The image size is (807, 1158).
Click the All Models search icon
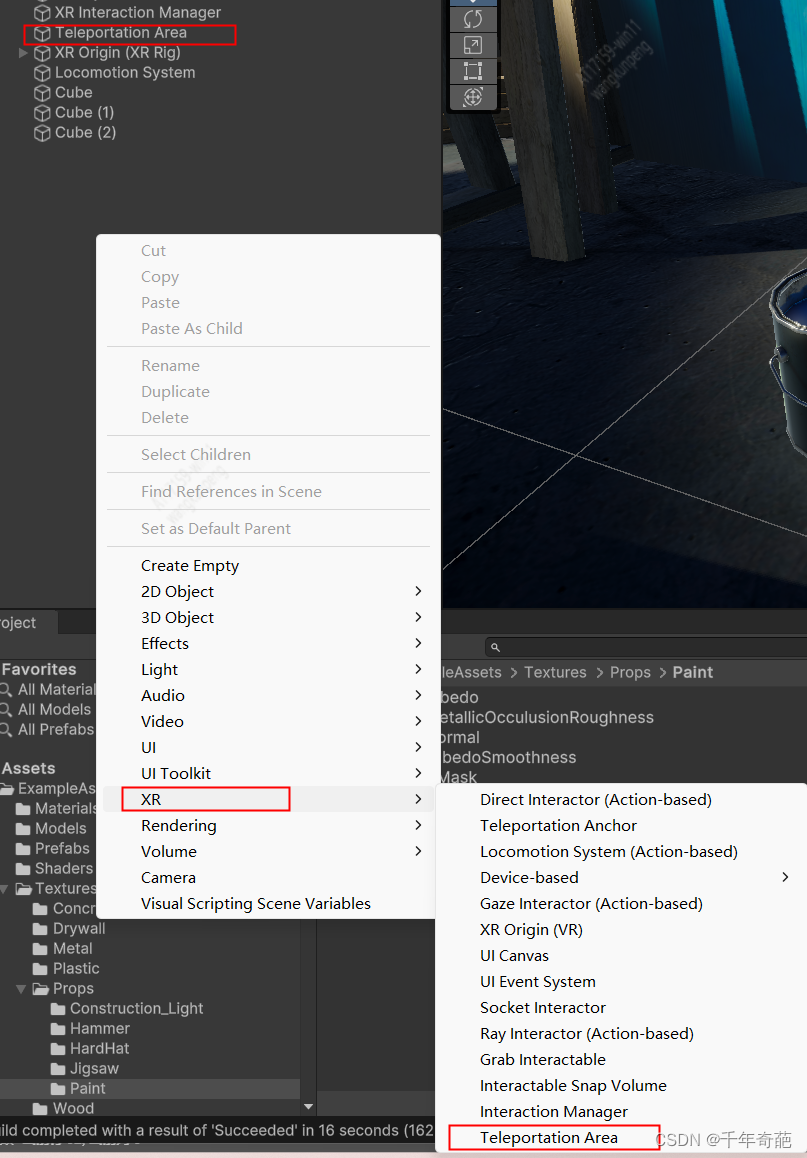click(x=7, y=709)
